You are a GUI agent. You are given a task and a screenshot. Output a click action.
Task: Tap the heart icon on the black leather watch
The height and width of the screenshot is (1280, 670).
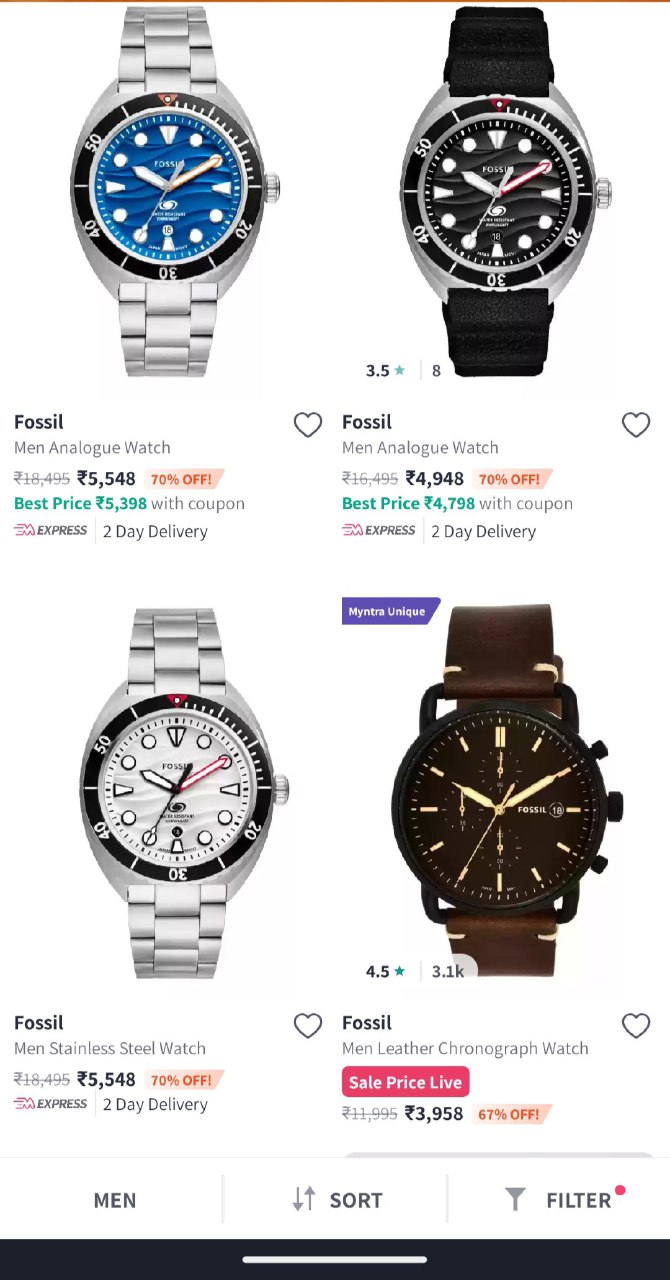click(x=636, y=425)
